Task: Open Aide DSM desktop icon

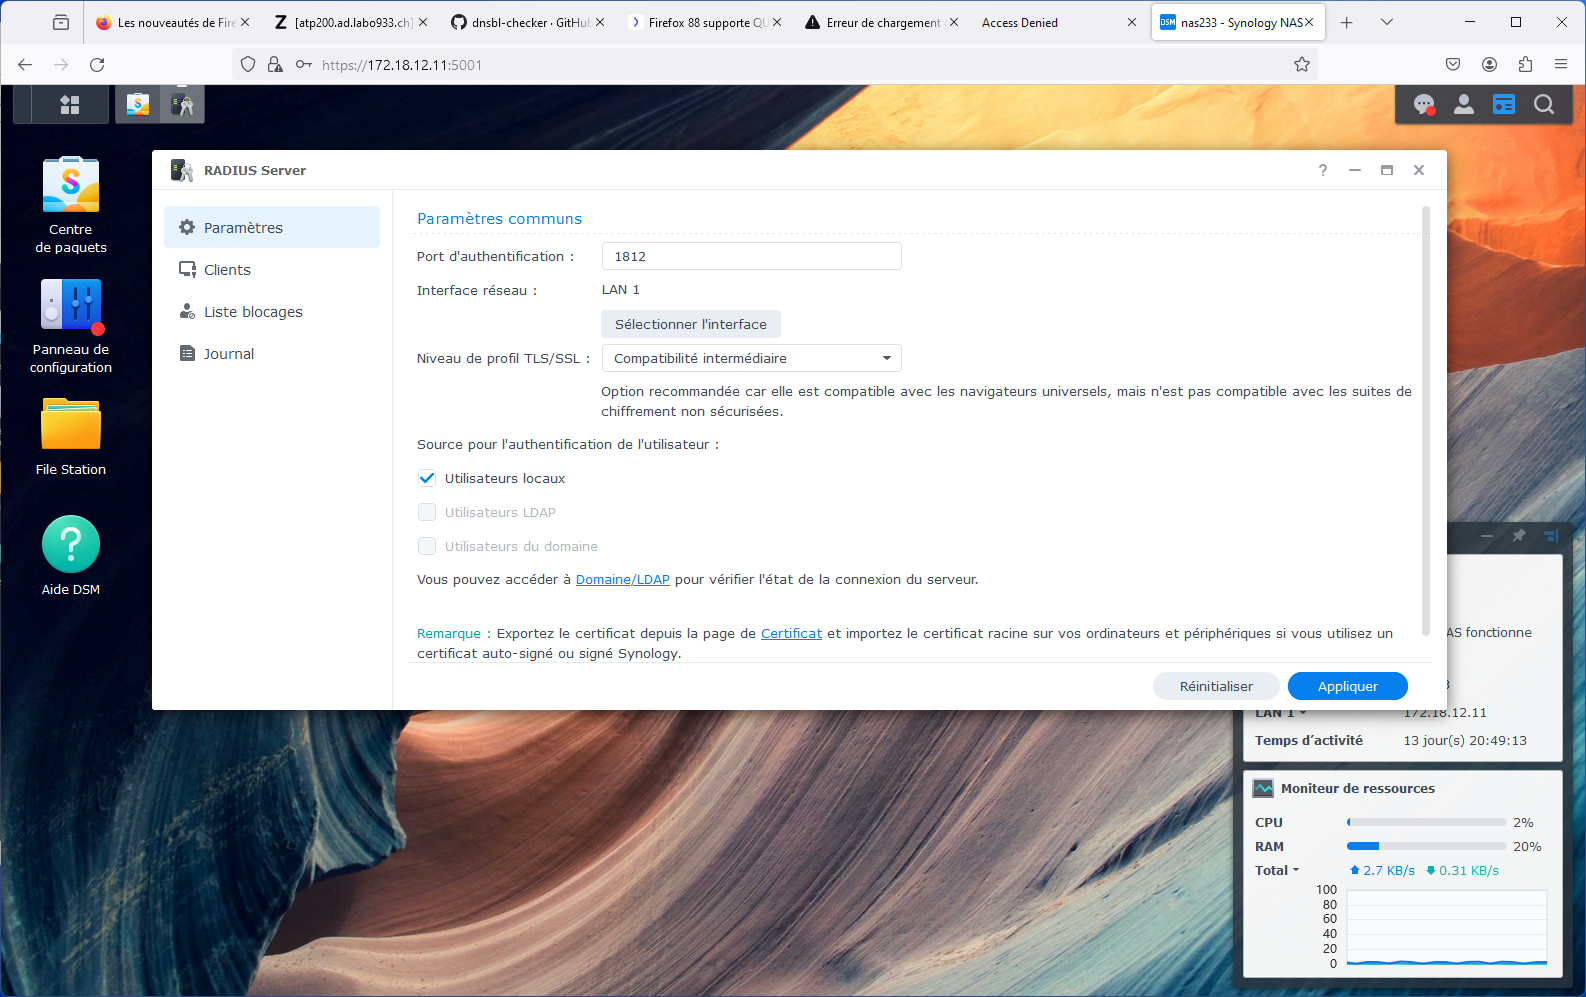Action: click(x=71, y=556)
